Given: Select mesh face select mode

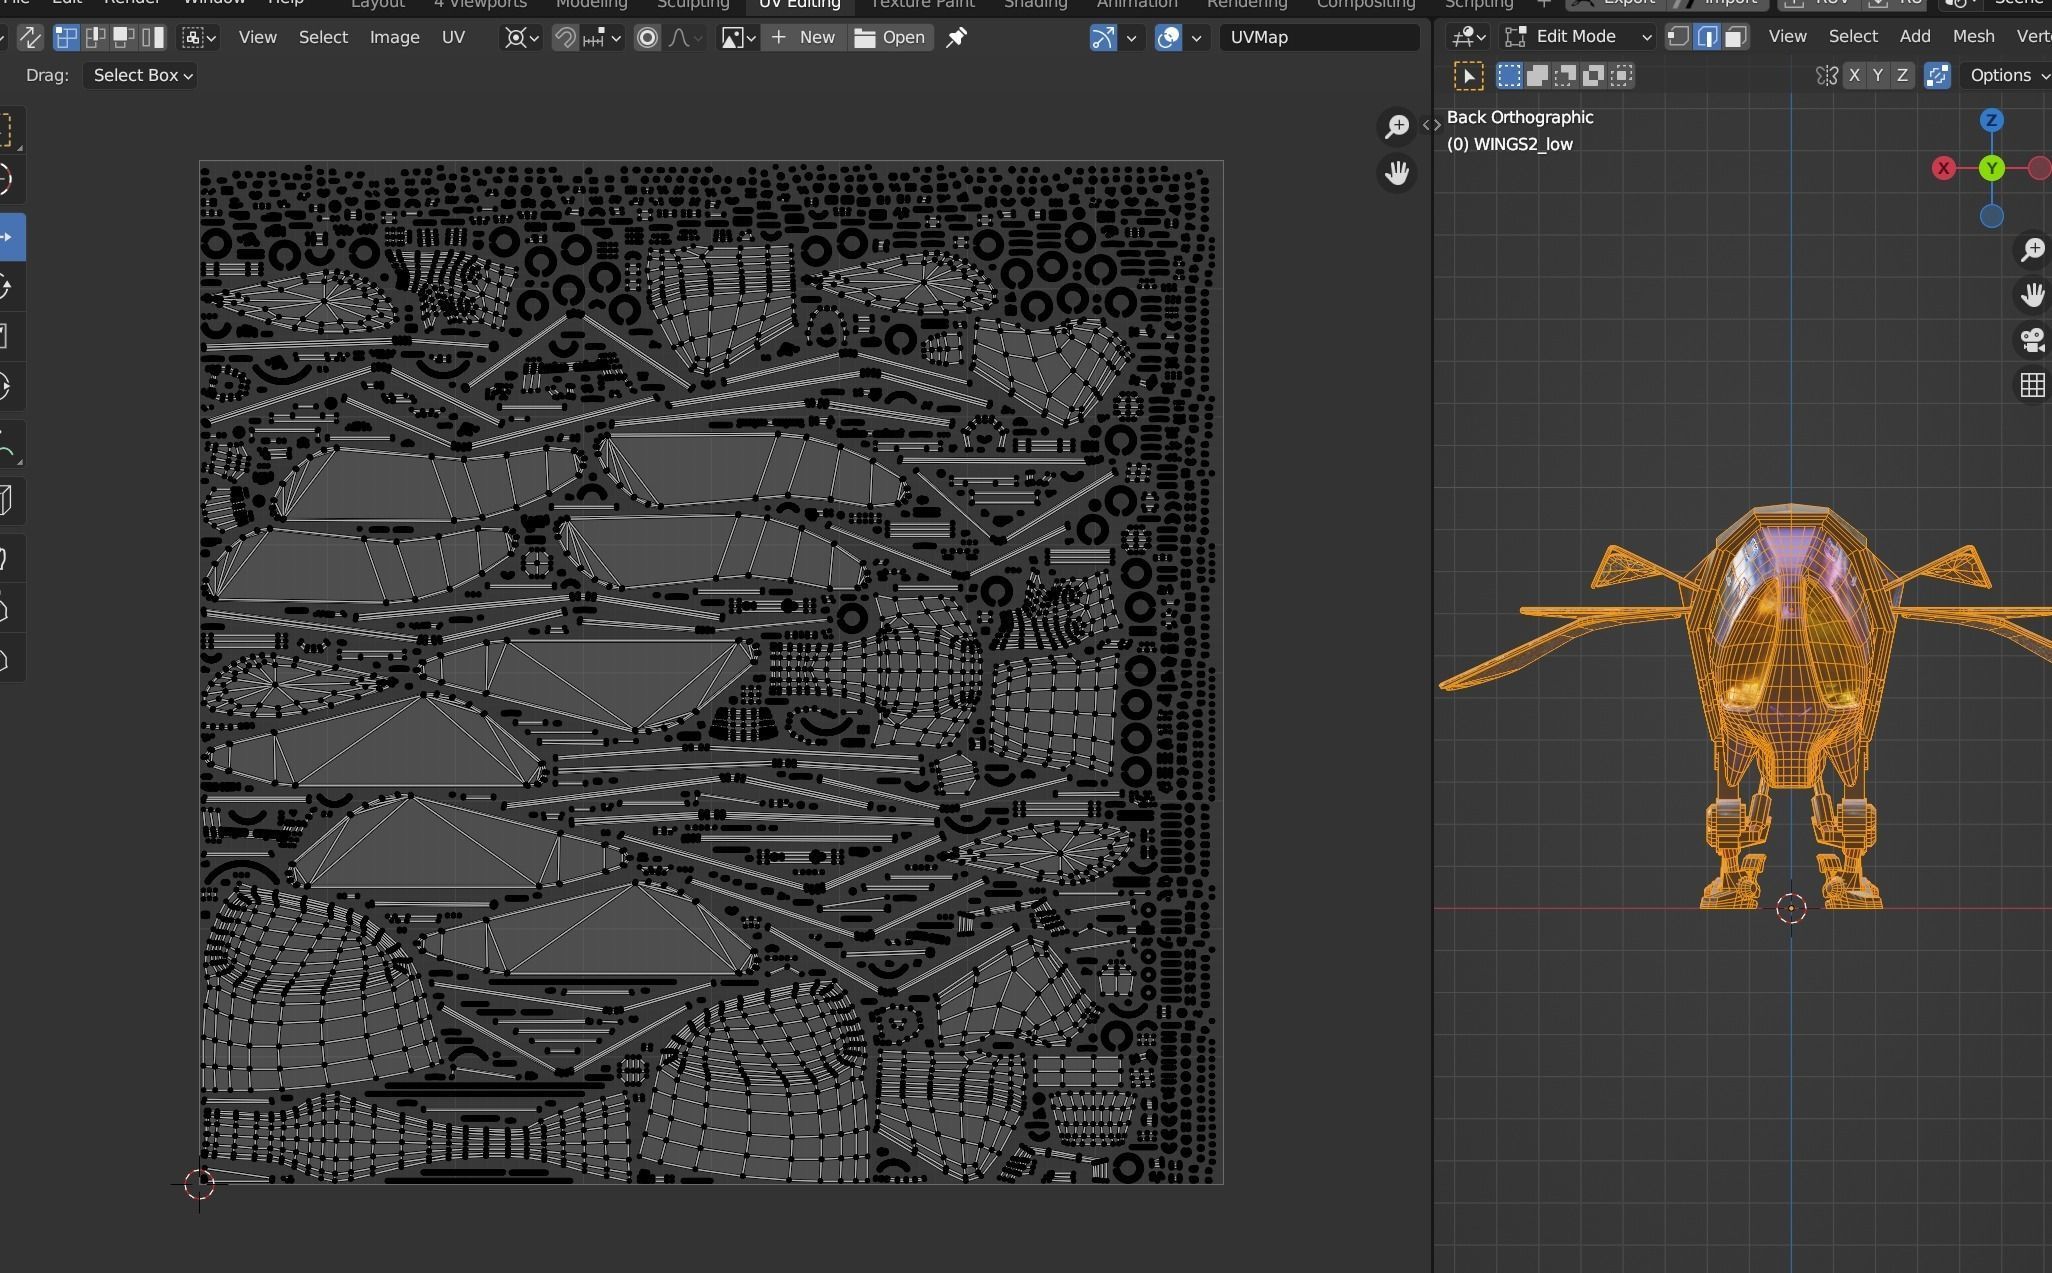Looking at the screenshot, I should (1735, 37).
